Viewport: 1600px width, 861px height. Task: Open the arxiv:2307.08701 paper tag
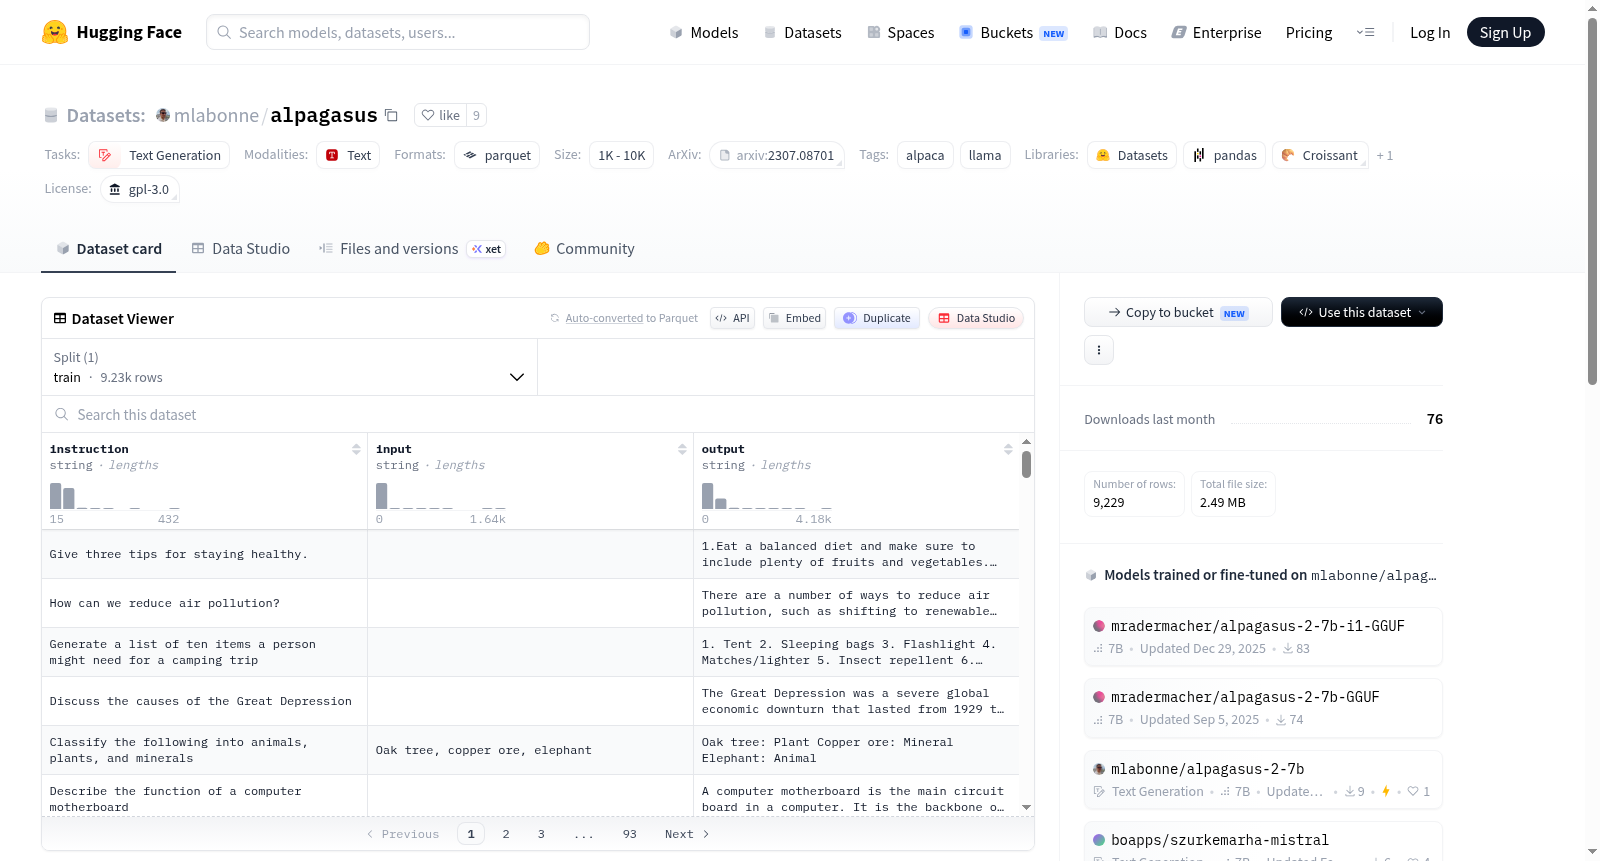click(x=777, y=155)
